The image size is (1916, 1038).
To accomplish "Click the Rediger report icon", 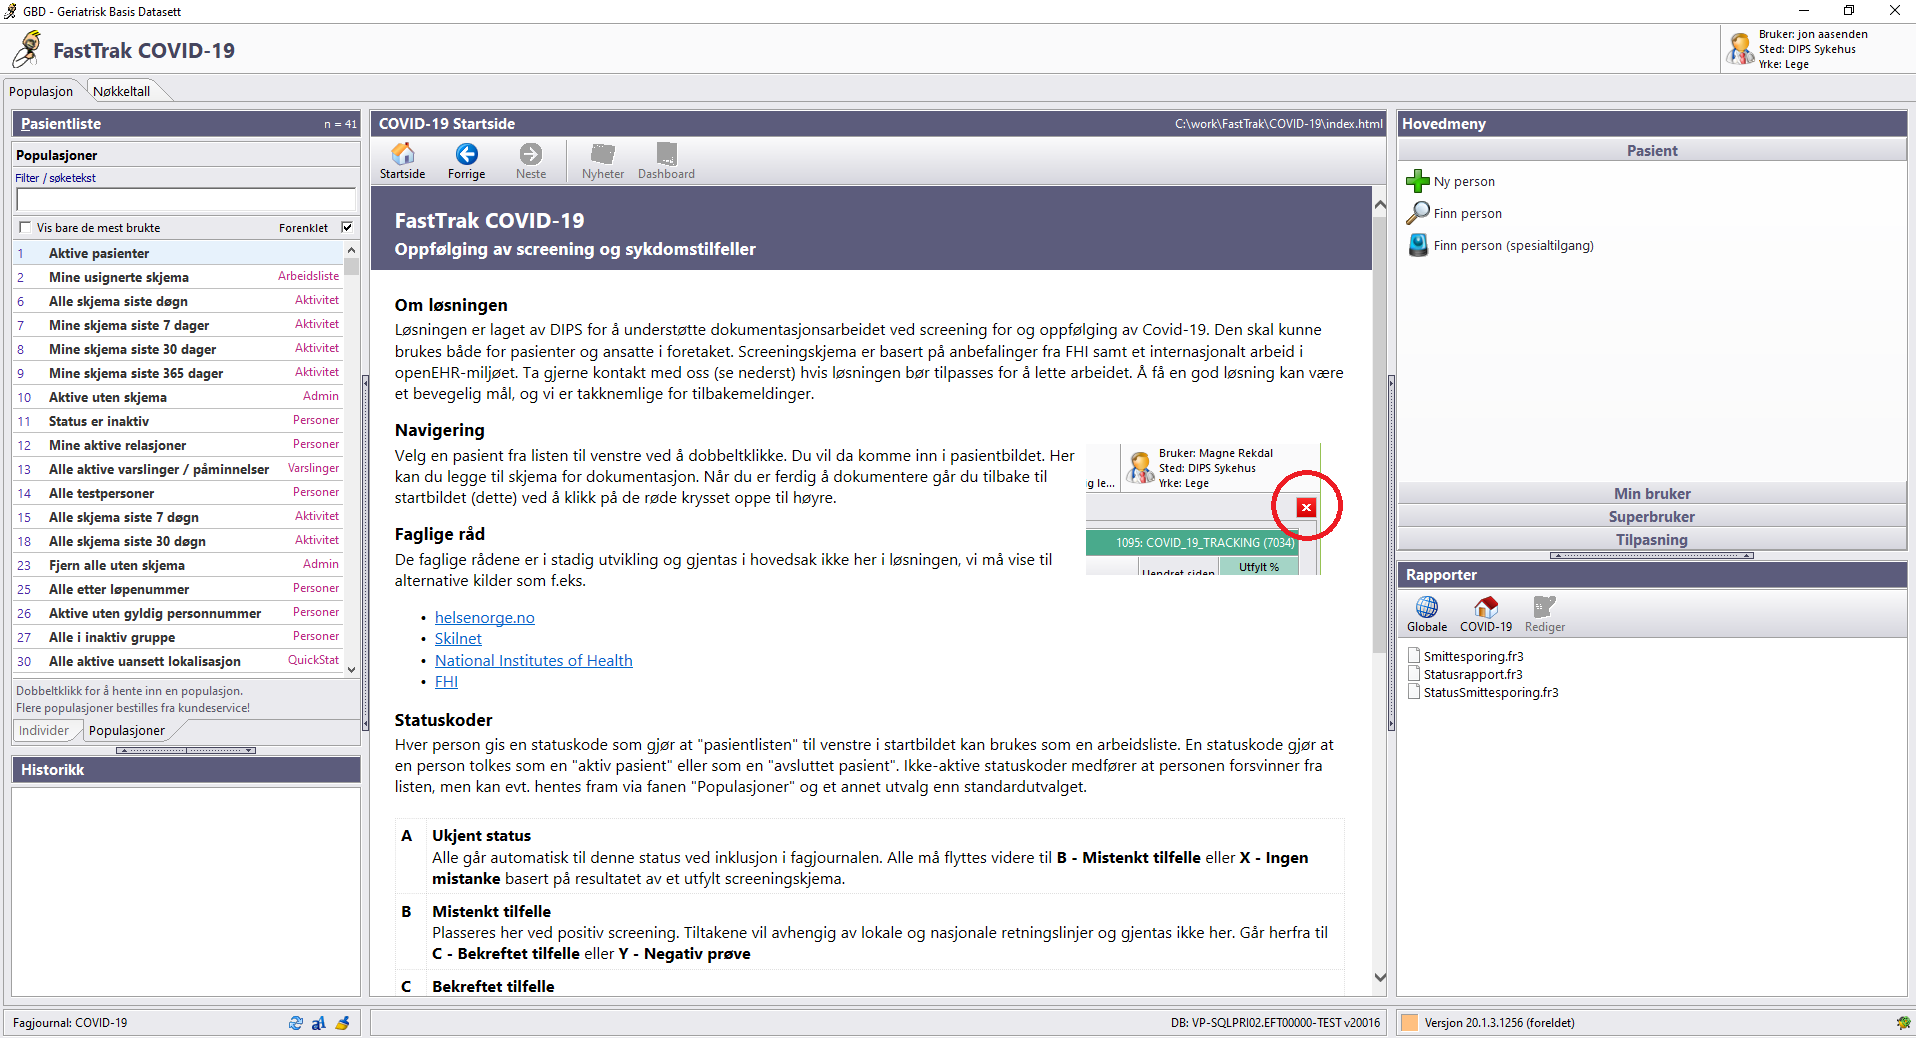I will pyautogui.click(x=1544, y=607).
